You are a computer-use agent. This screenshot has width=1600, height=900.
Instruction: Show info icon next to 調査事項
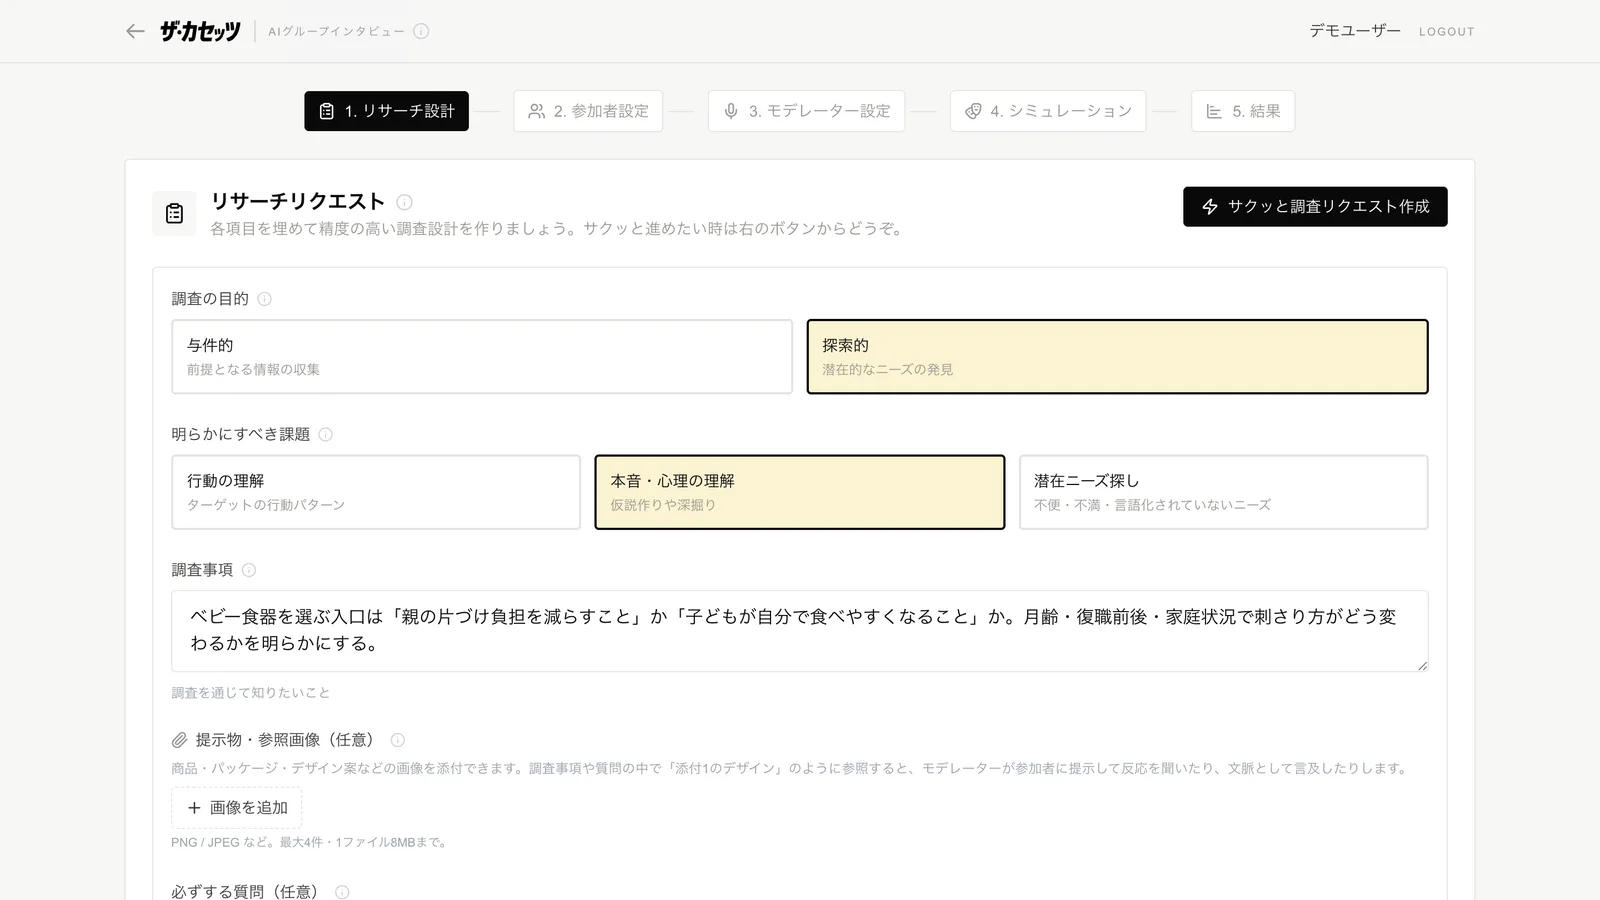pyautogui.click(x=249, y=570)
